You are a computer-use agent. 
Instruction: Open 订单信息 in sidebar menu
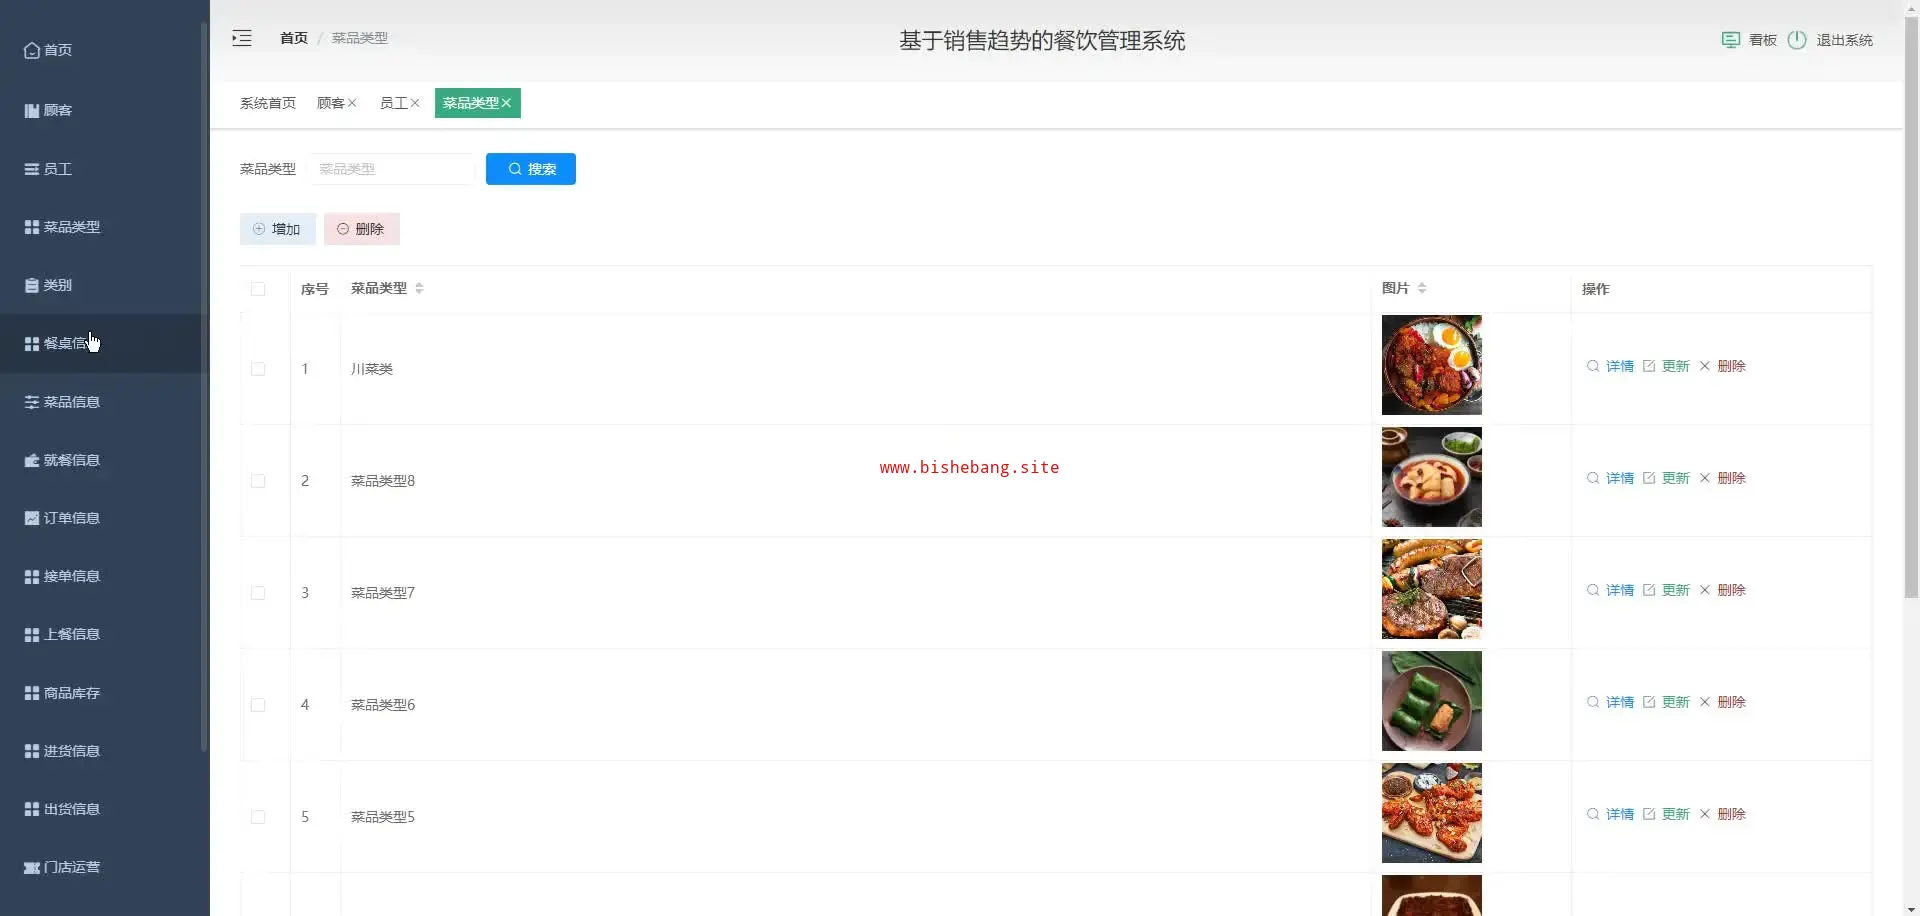click(x=104, y=518)
